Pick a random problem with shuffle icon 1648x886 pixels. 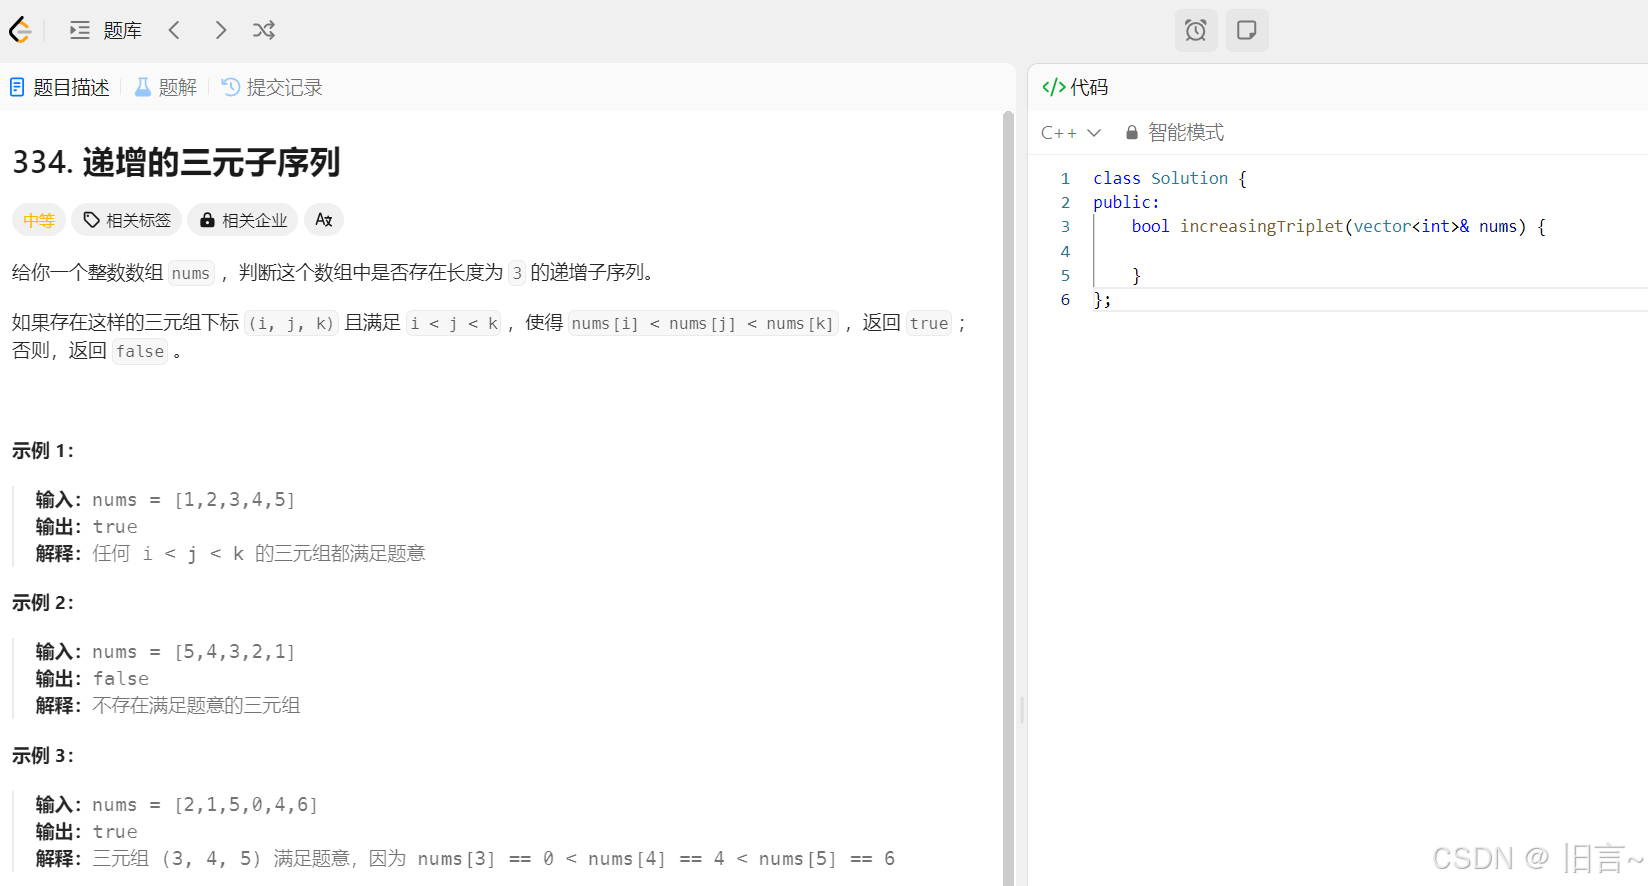pos(264,30)
